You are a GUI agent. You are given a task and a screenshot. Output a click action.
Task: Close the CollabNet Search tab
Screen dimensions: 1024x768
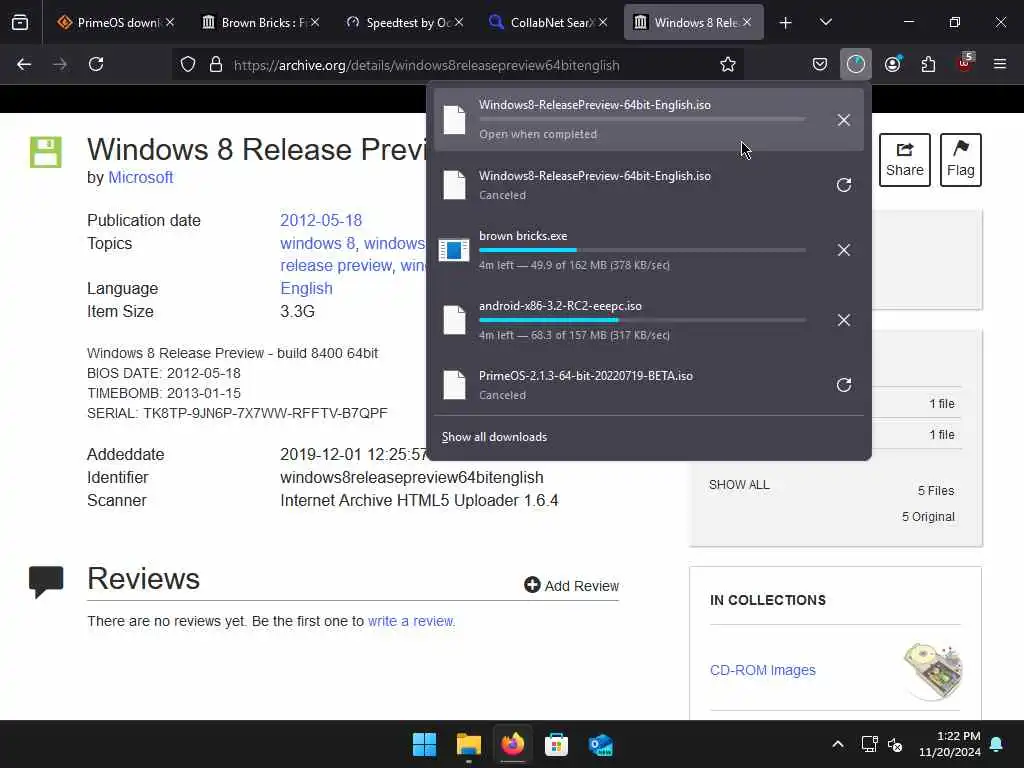pyautogui.click(x=603, y=22)
